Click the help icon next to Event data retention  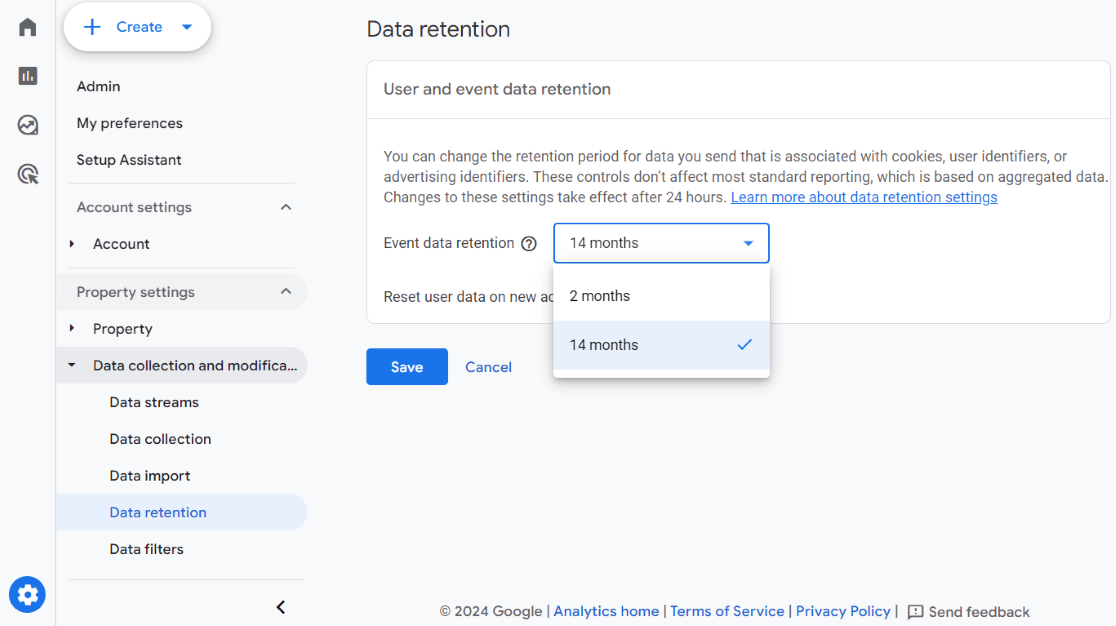[x=529, y=243]
